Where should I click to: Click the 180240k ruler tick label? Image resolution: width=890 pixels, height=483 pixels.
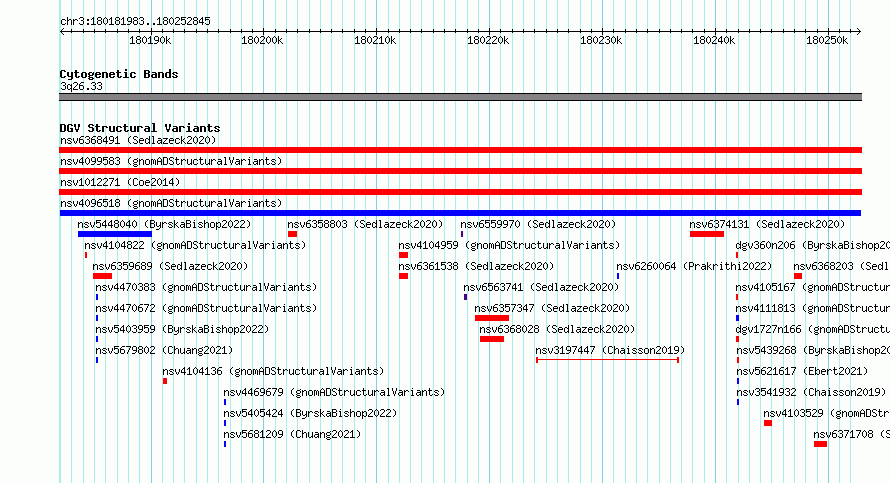click(x=714, y=40)
